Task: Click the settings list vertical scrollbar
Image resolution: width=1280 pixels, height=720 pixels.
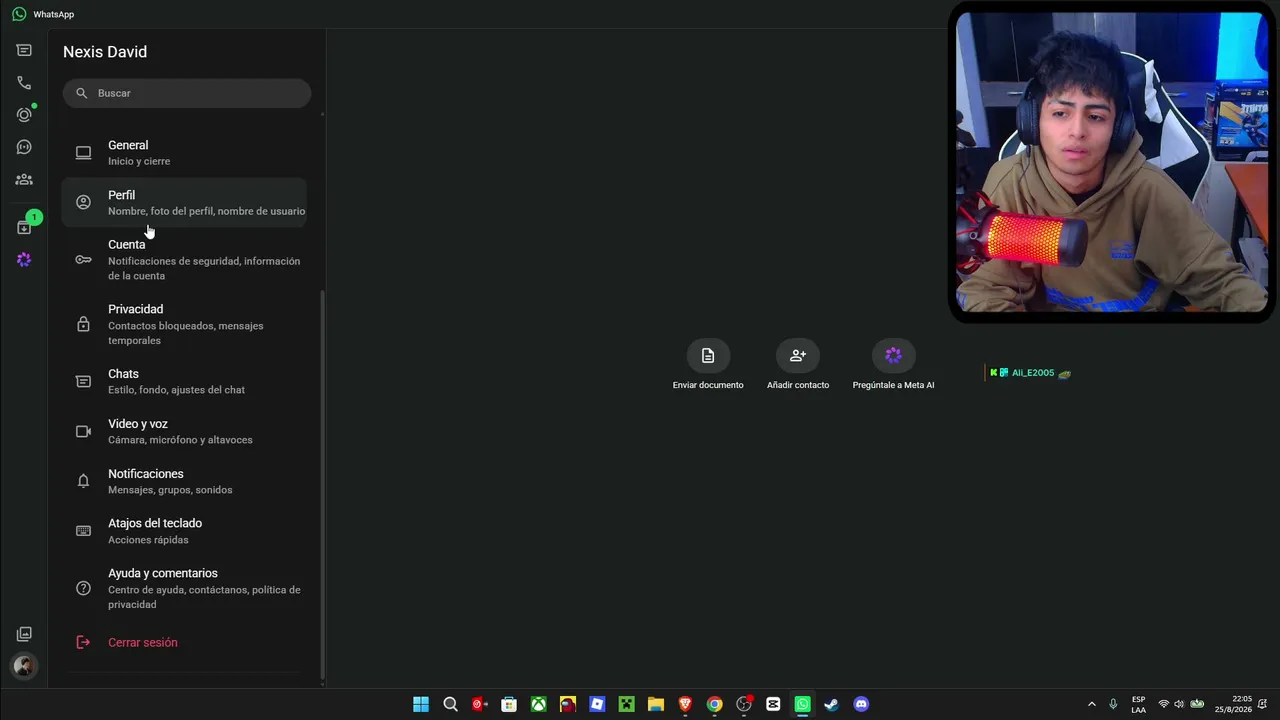Action: point(322,484)
